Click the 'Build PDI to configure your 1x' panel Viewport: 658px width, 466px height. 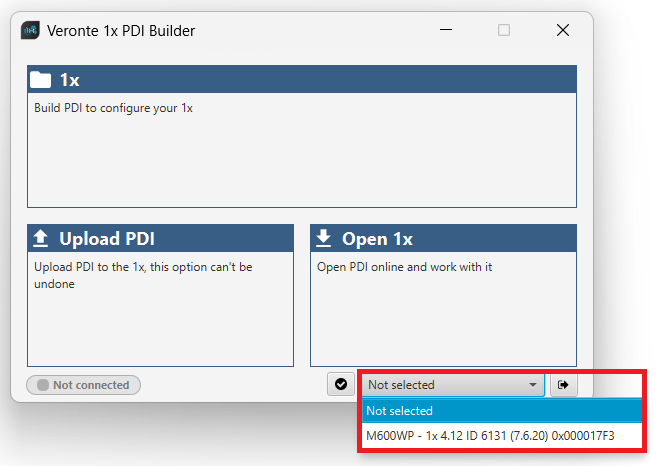pos(302,150)
